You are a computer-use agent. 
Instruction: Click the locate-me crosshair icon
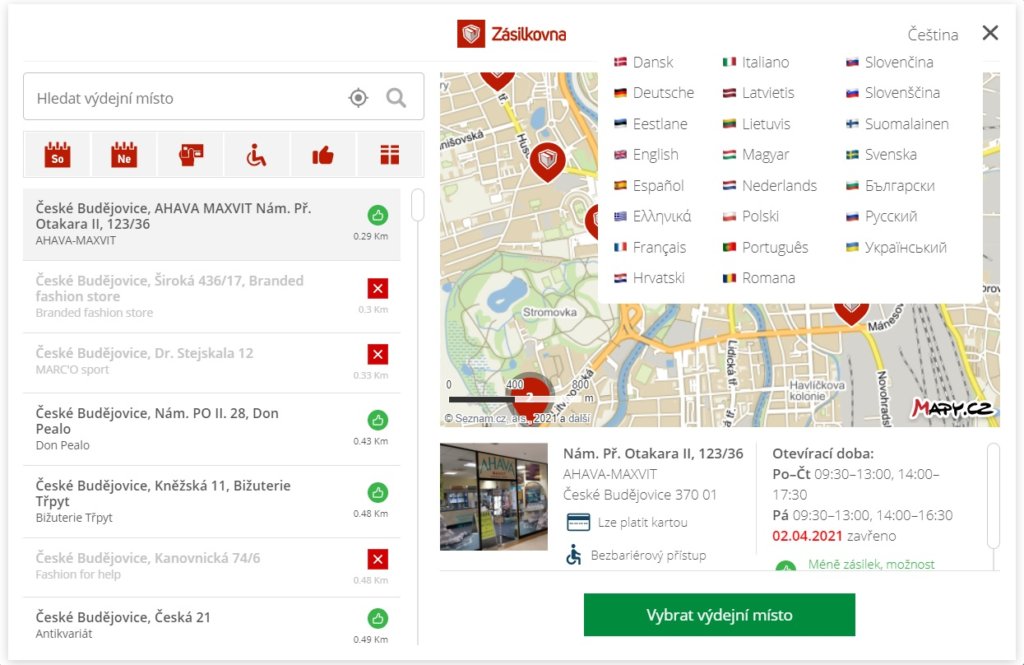pos(358,98)
